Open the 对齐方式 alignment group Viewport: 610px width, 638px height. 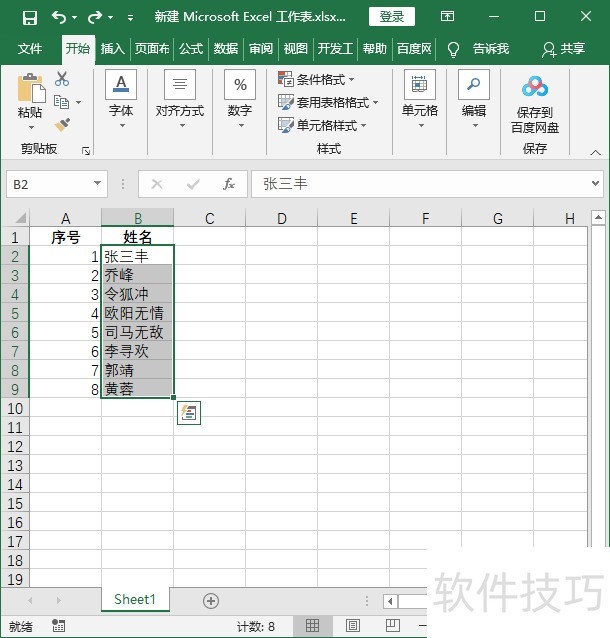[180, 99]
